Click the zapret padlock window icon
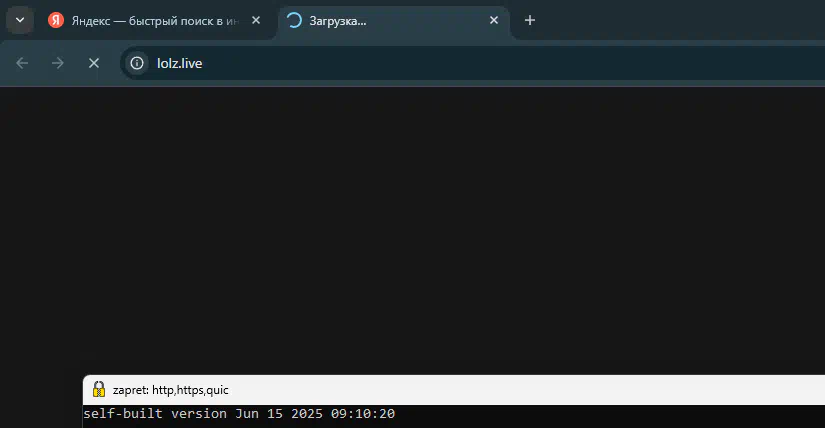The height and width of the screenshot is (428, 825). [x=99, y=390]
